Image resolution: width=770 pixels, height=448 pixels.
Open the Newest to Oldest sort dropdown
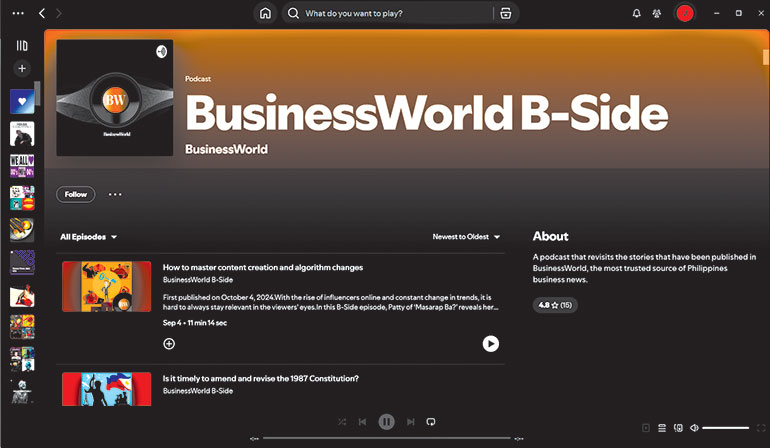(466, 237)
